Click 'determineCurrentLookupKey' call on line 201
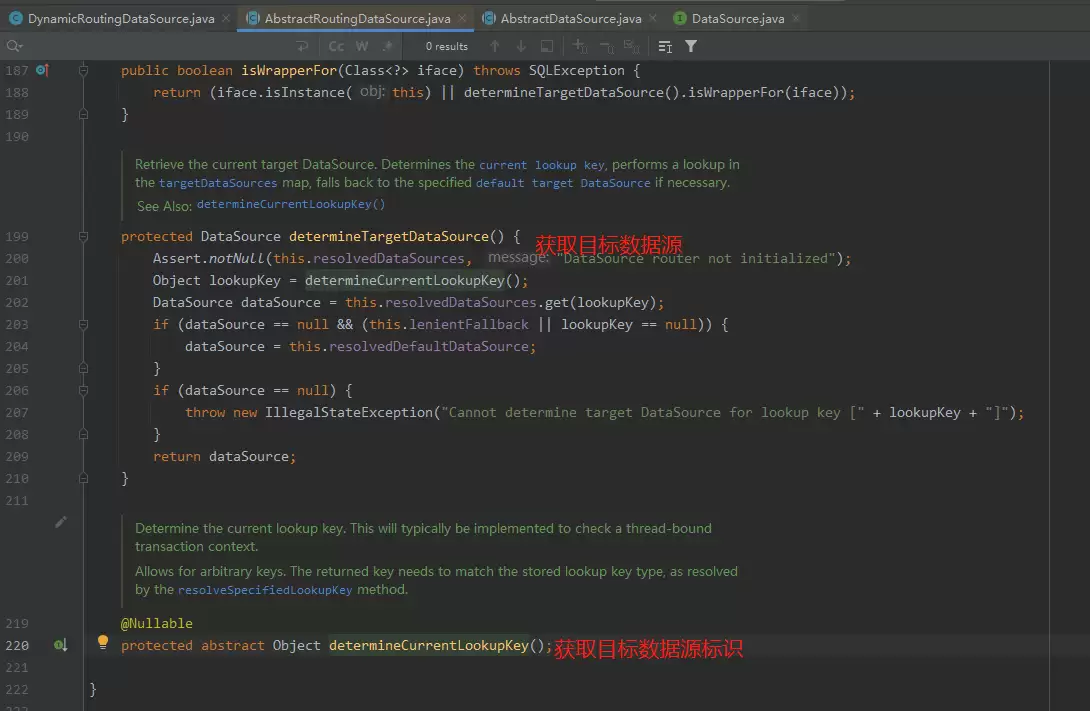The height and width of the screenshot is (711, 1090). point(405,281)
